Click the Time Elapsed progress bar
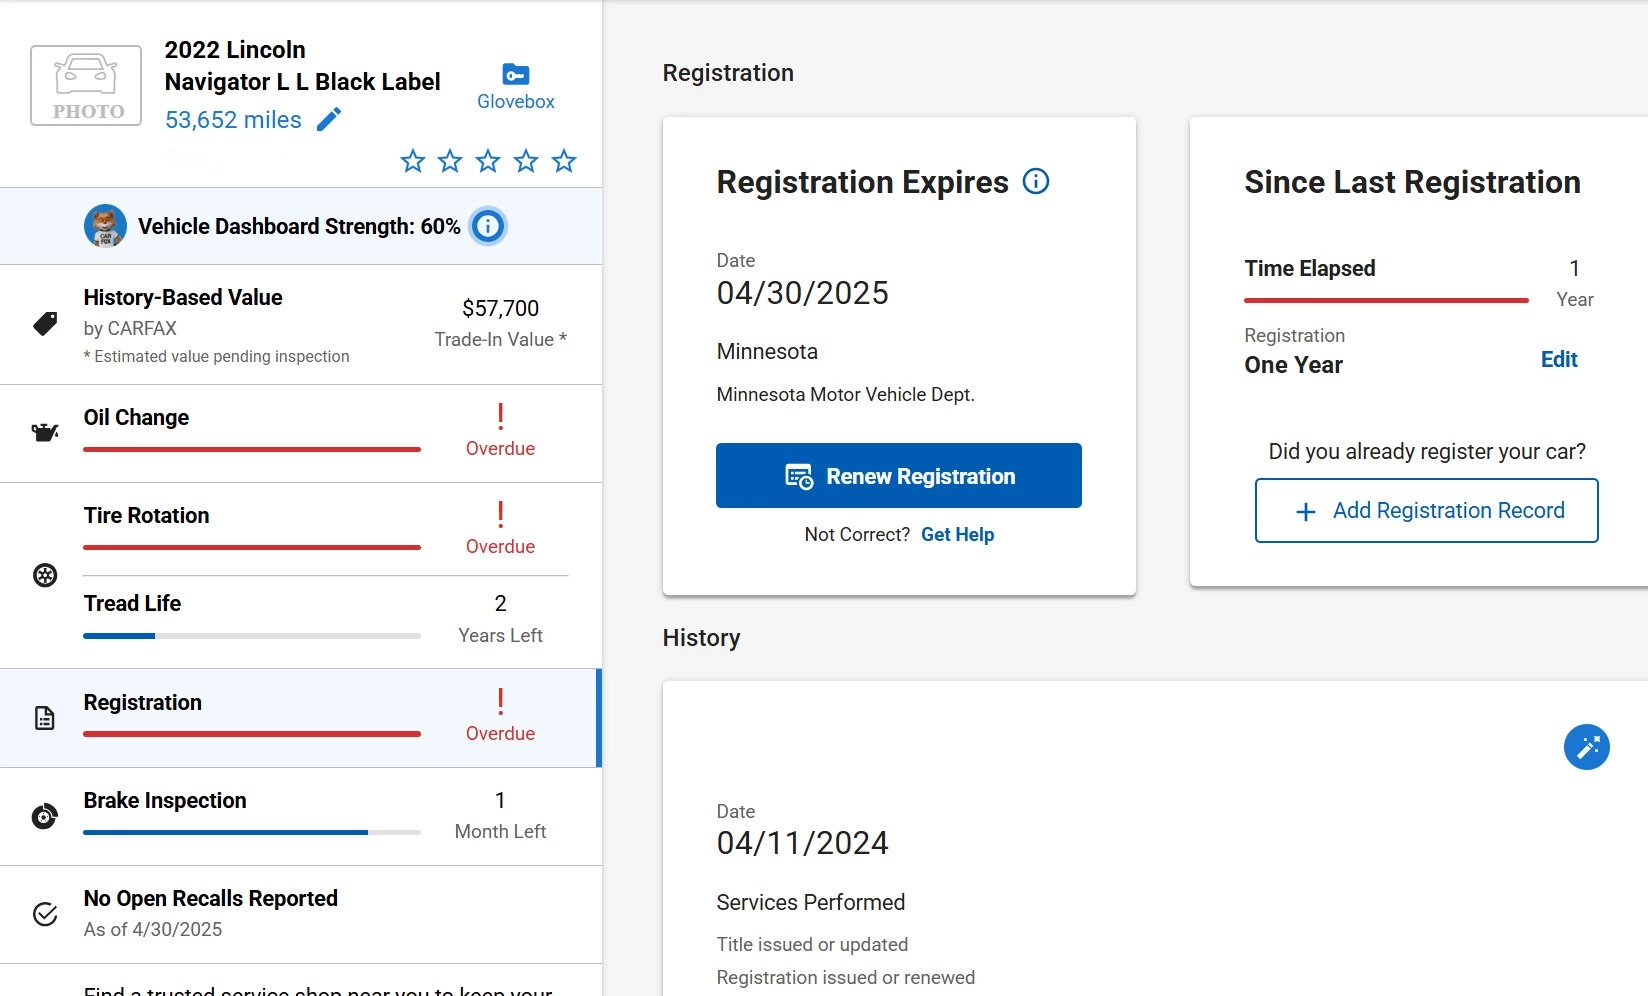 pyautogui.click(x=1387, y=300)
